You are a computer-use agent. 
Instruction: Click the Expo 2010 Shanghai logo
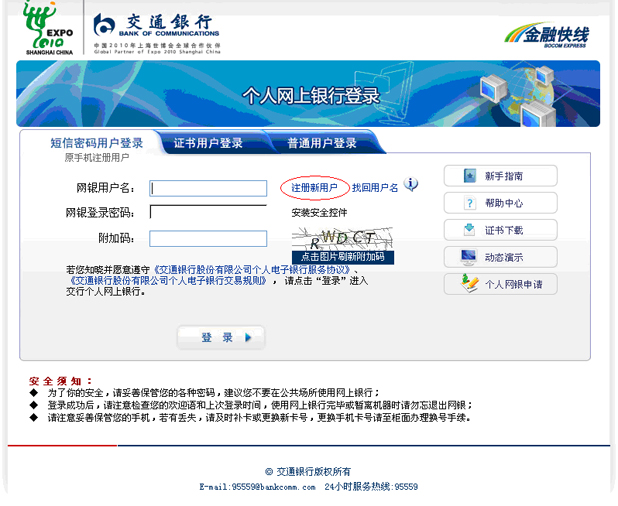(x=49, y=28)
